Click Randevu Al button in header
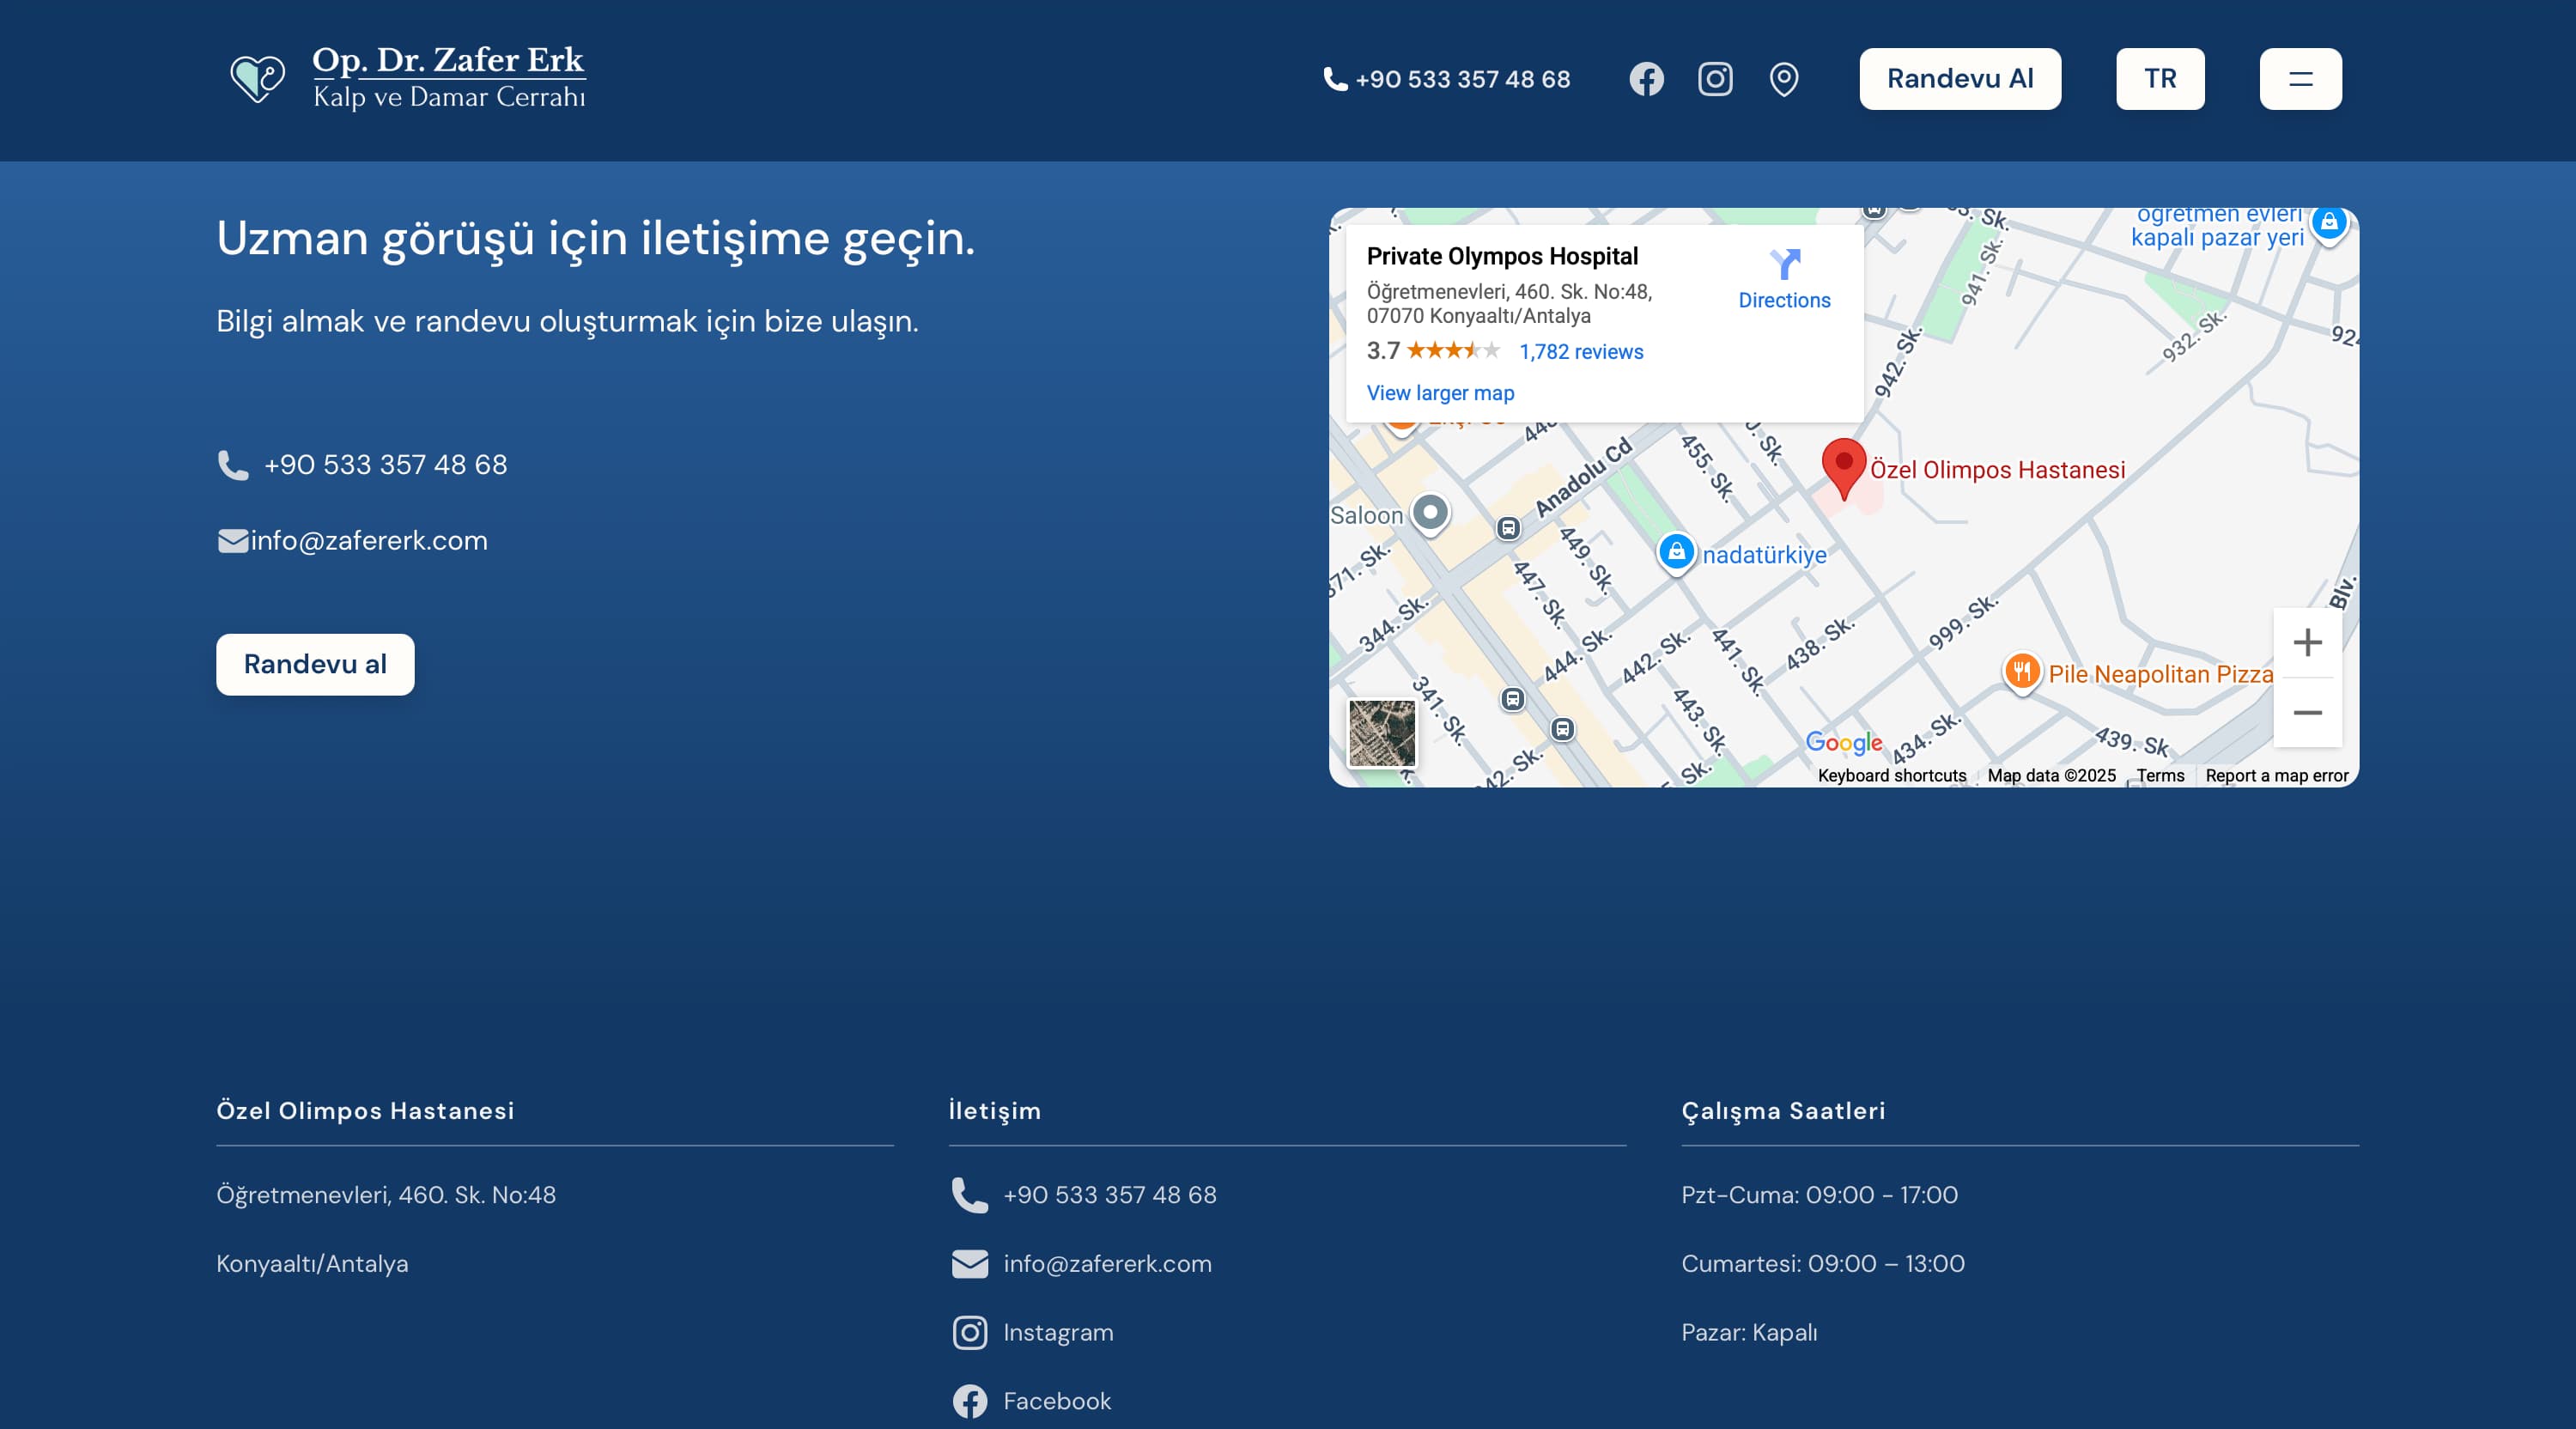This screenshot has height=1429, width=2576. [x=1959, y=79]
